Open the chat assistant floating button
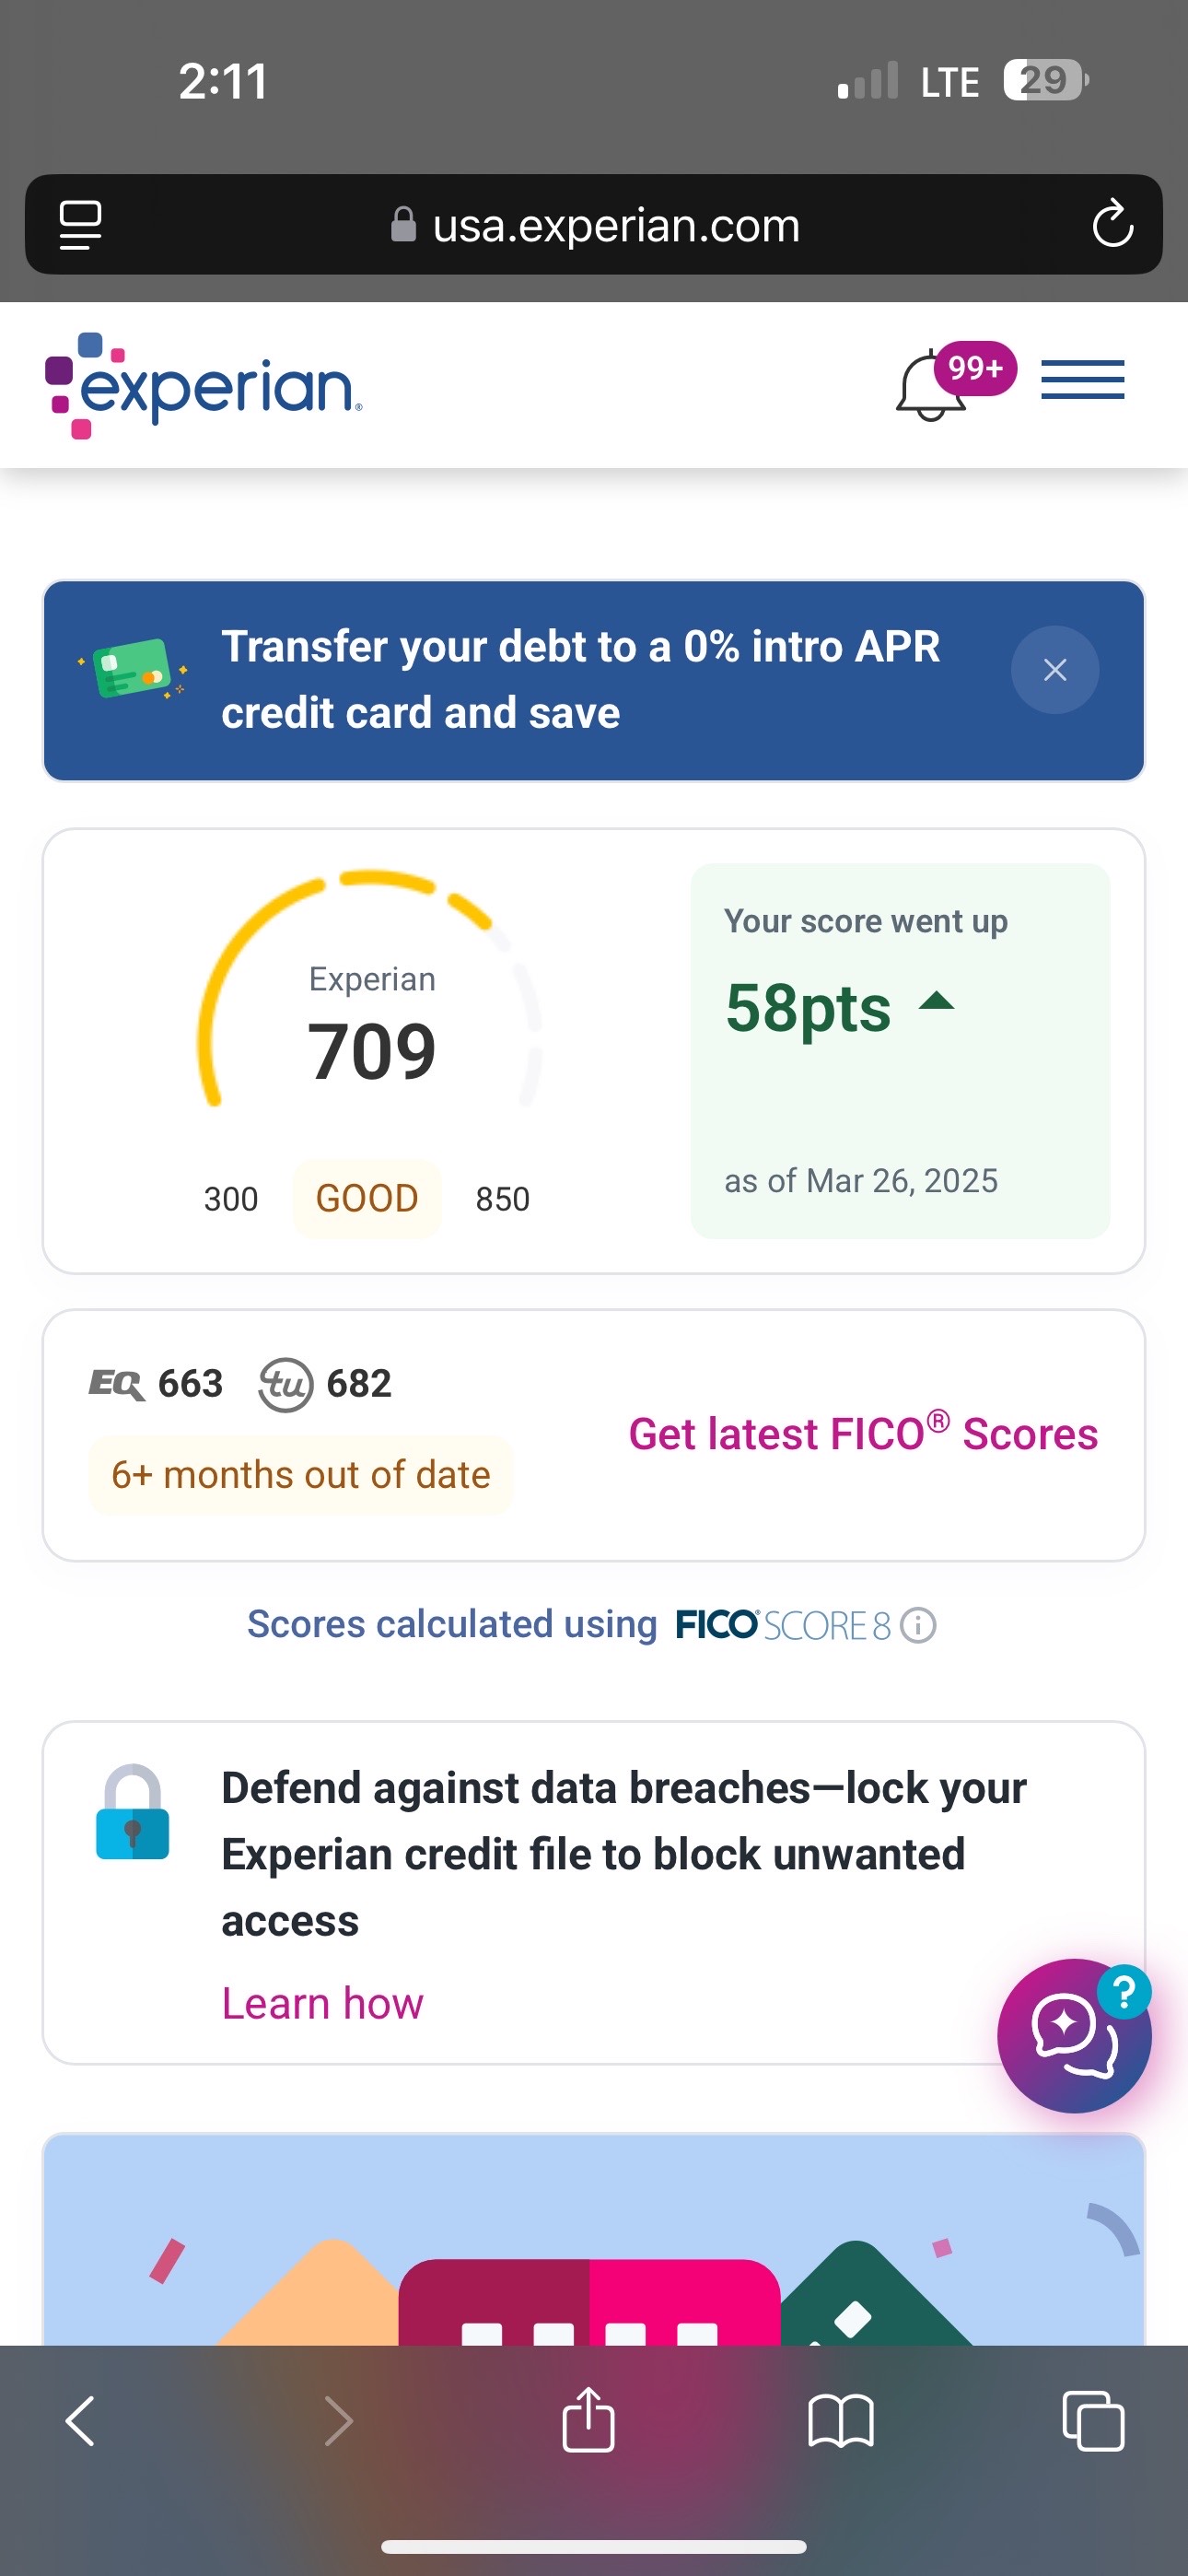The image size is (1188, 2576). click(1074, 2036)
